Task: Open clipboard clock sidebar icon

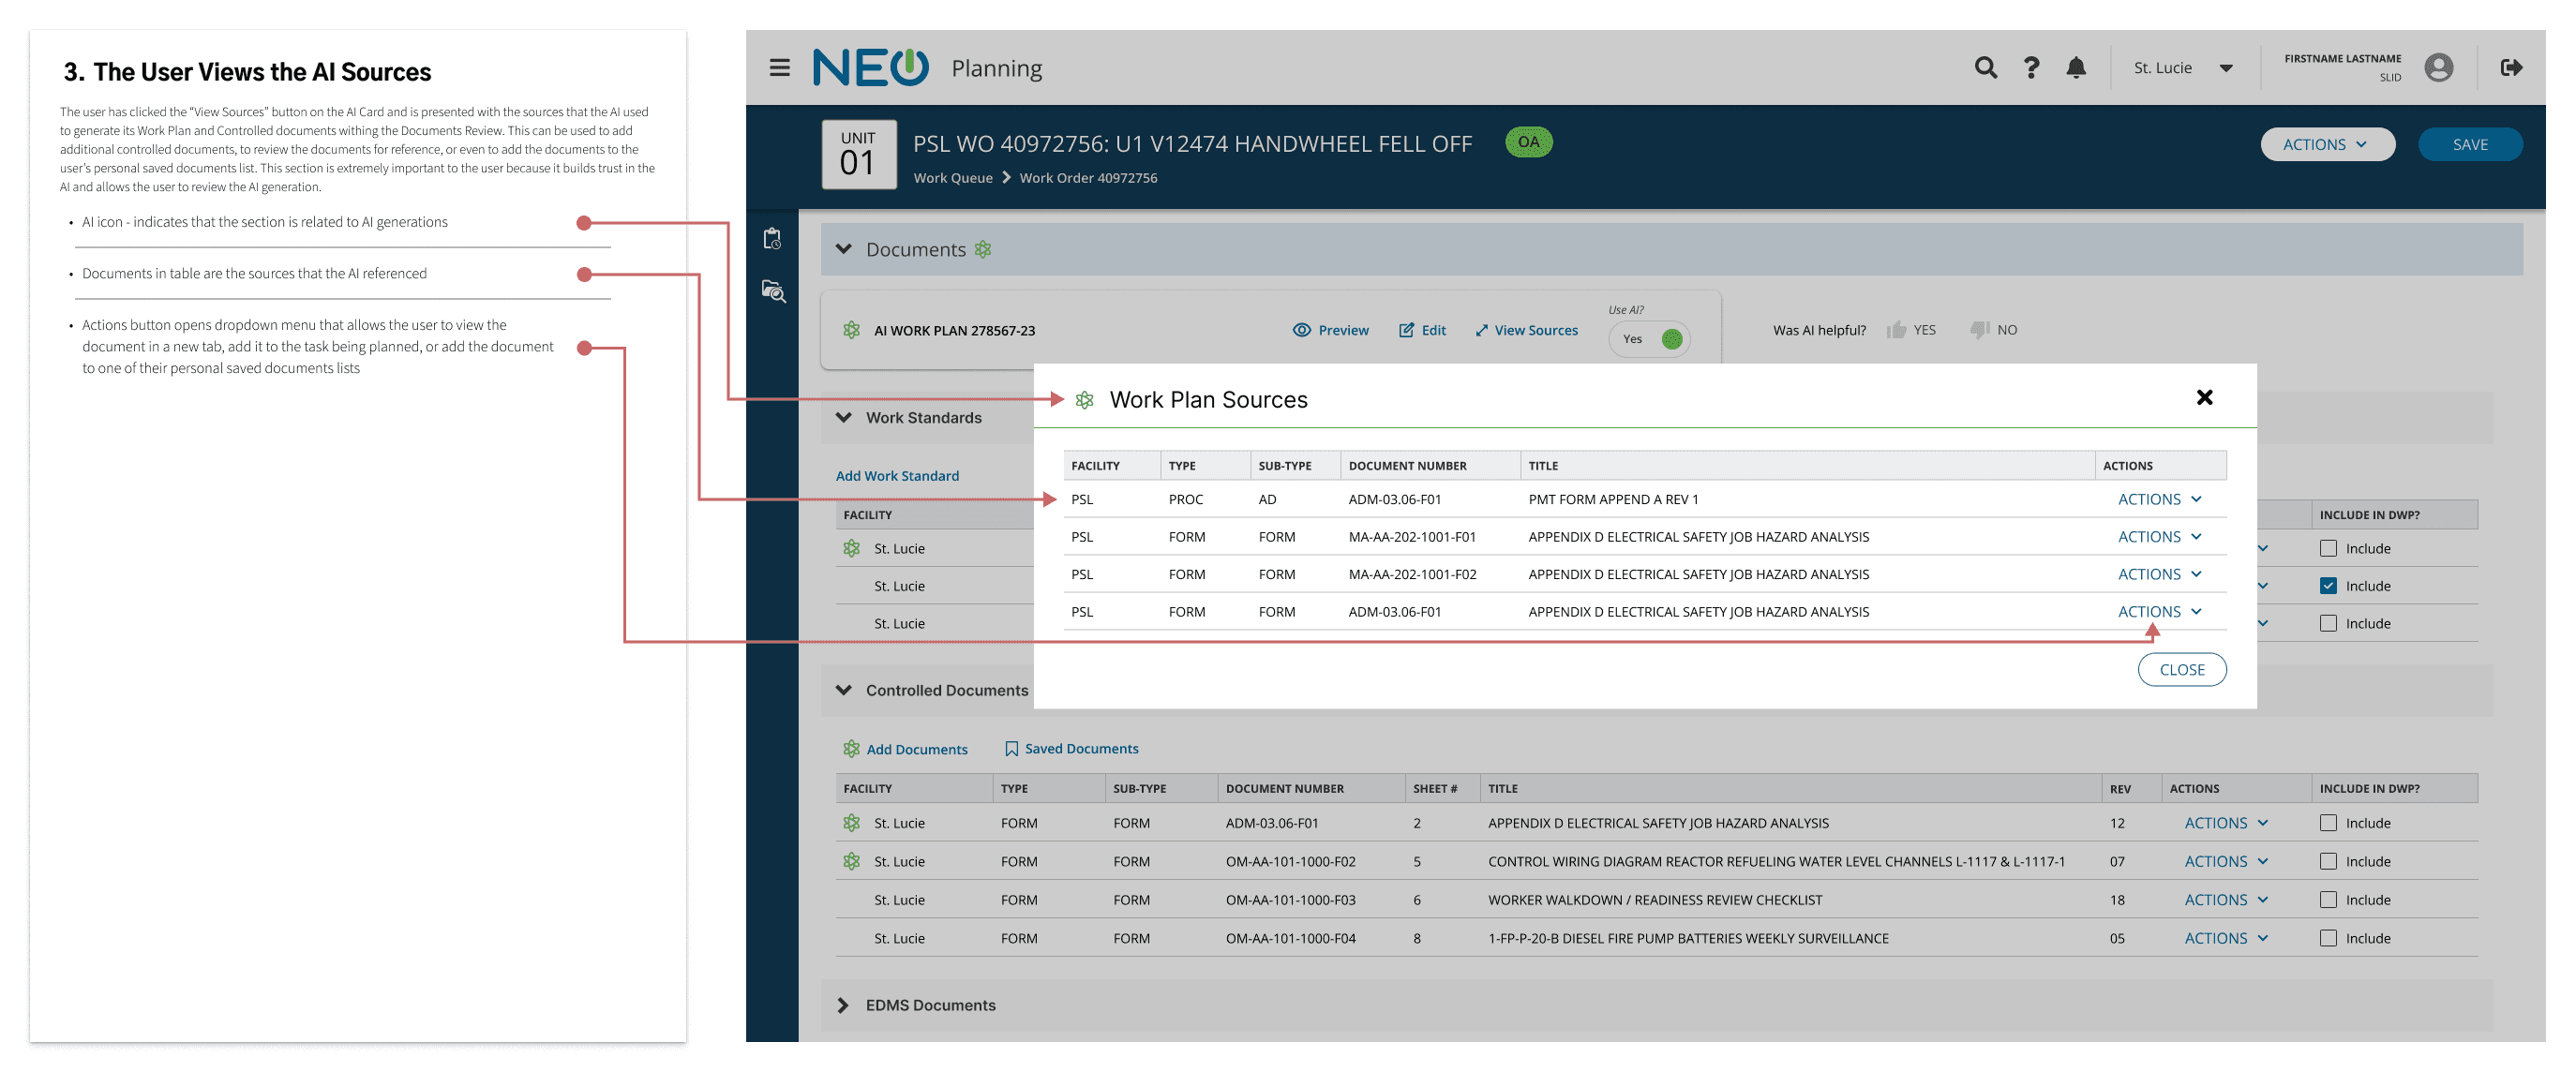Action: 772,239
